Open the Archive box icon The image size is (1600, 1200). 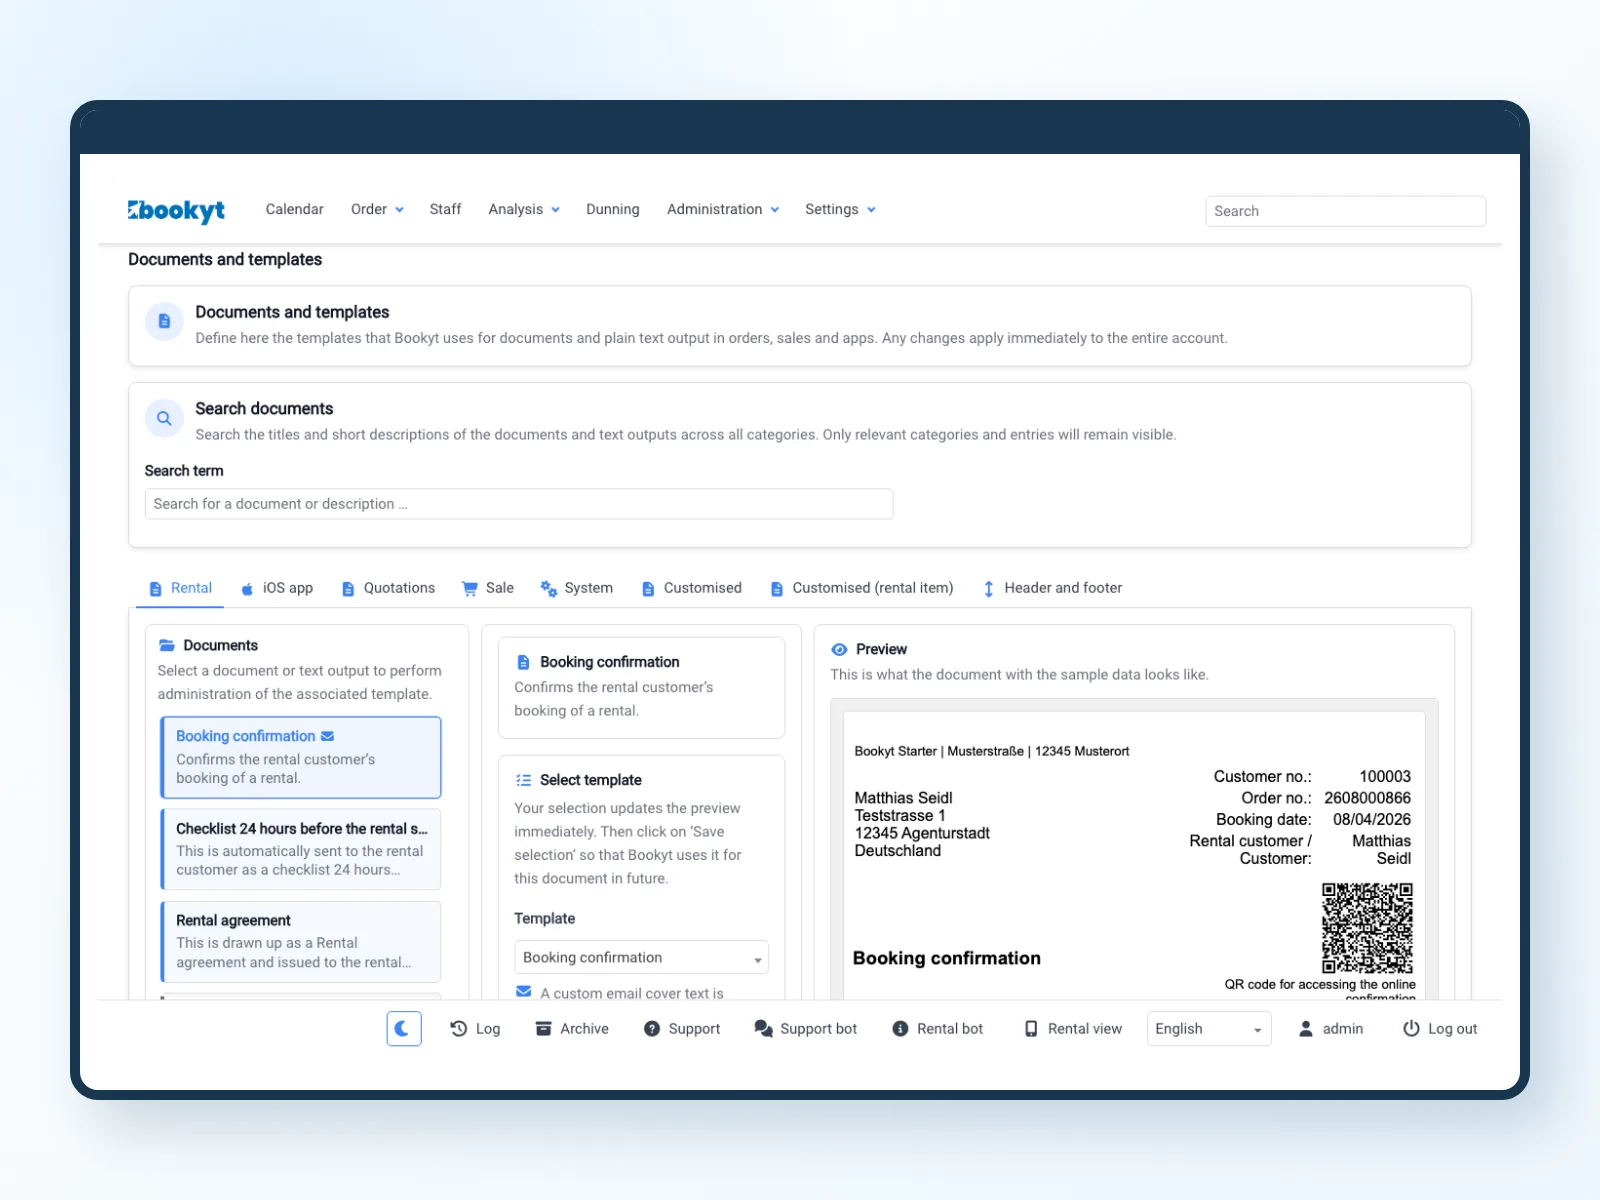pos(543,1028)
